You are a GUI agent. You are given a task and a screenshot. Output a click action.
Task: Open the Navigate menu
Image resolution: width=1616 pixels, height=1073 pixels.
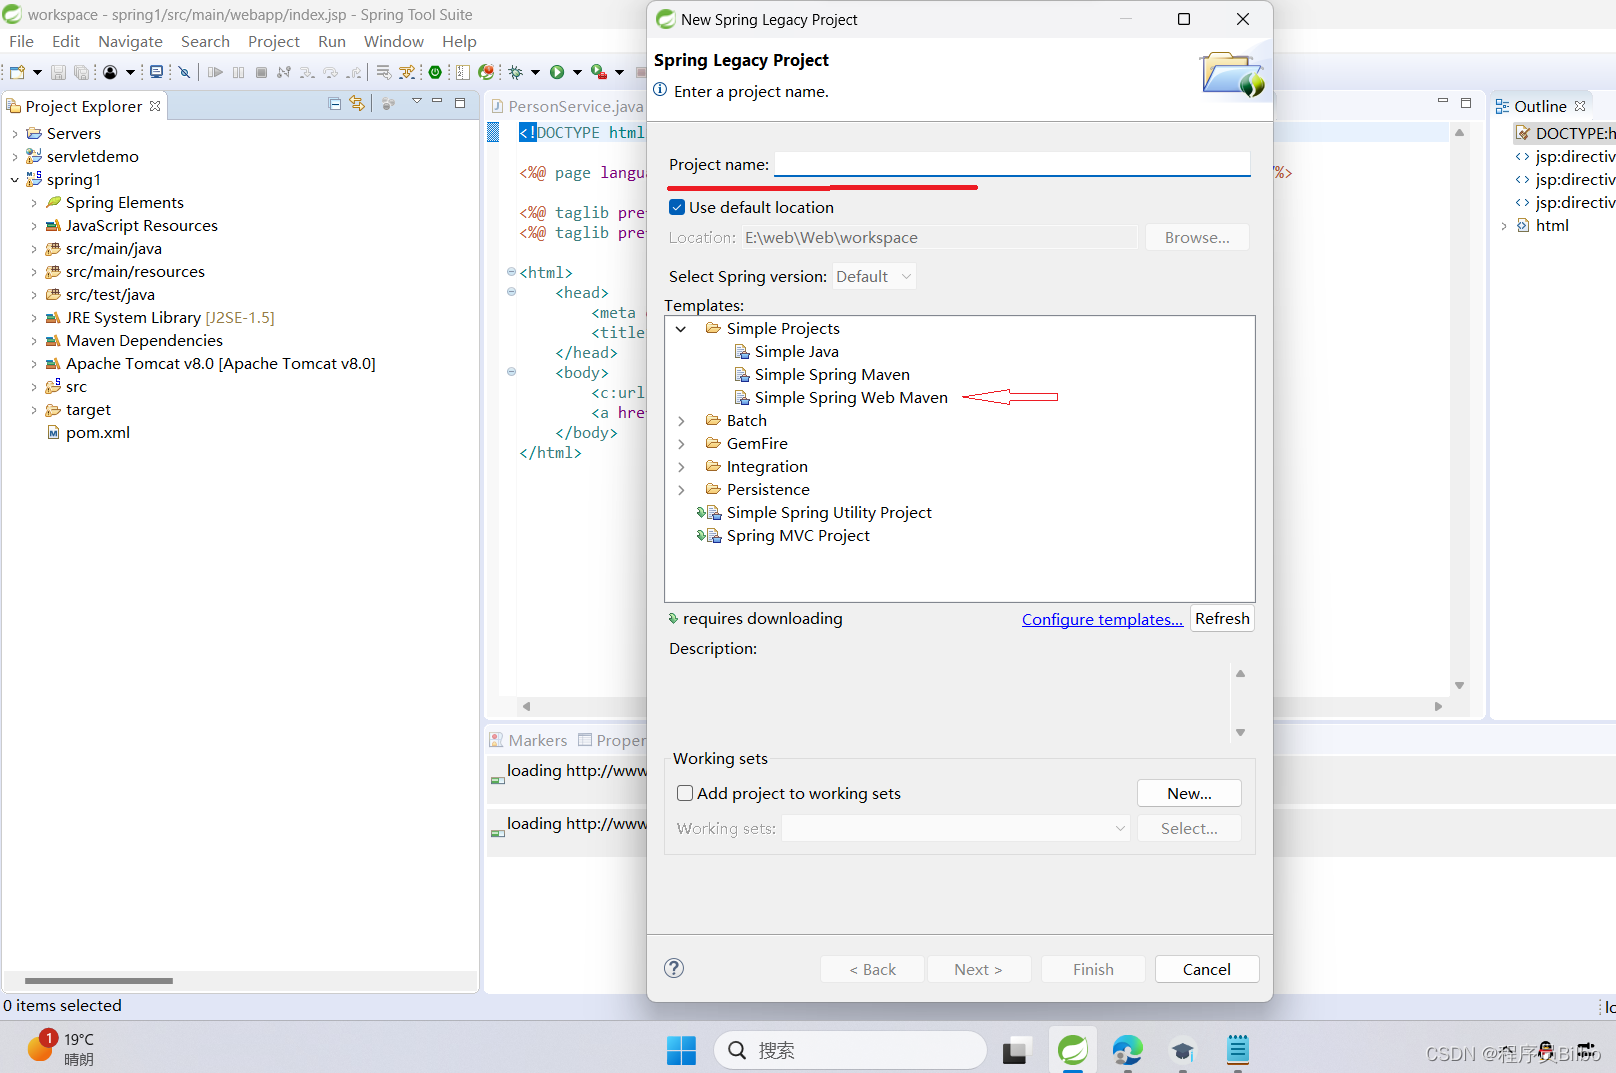click(130, 41)
